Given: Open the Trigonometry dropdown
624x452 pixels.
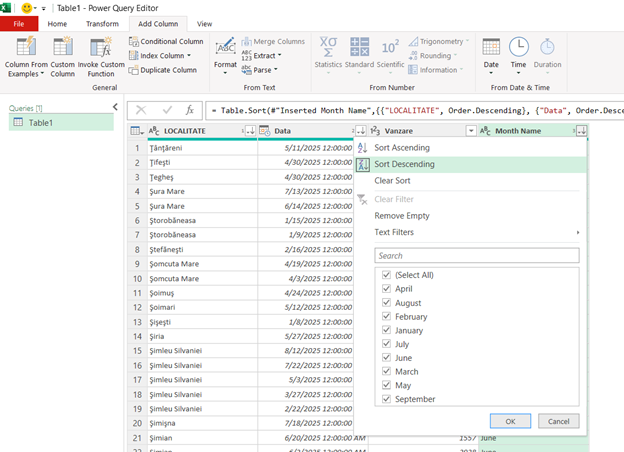Looking at the screenshot, I should (439, 41).
